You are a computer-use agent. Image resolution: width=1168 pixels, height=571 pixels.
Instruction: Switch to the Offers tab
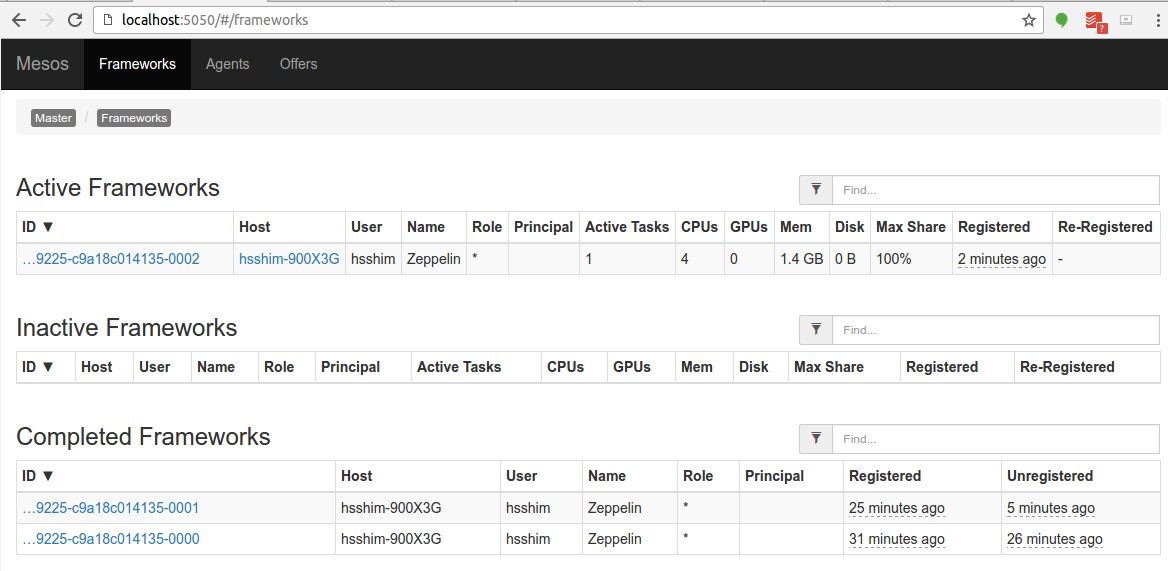pos(298,64)
